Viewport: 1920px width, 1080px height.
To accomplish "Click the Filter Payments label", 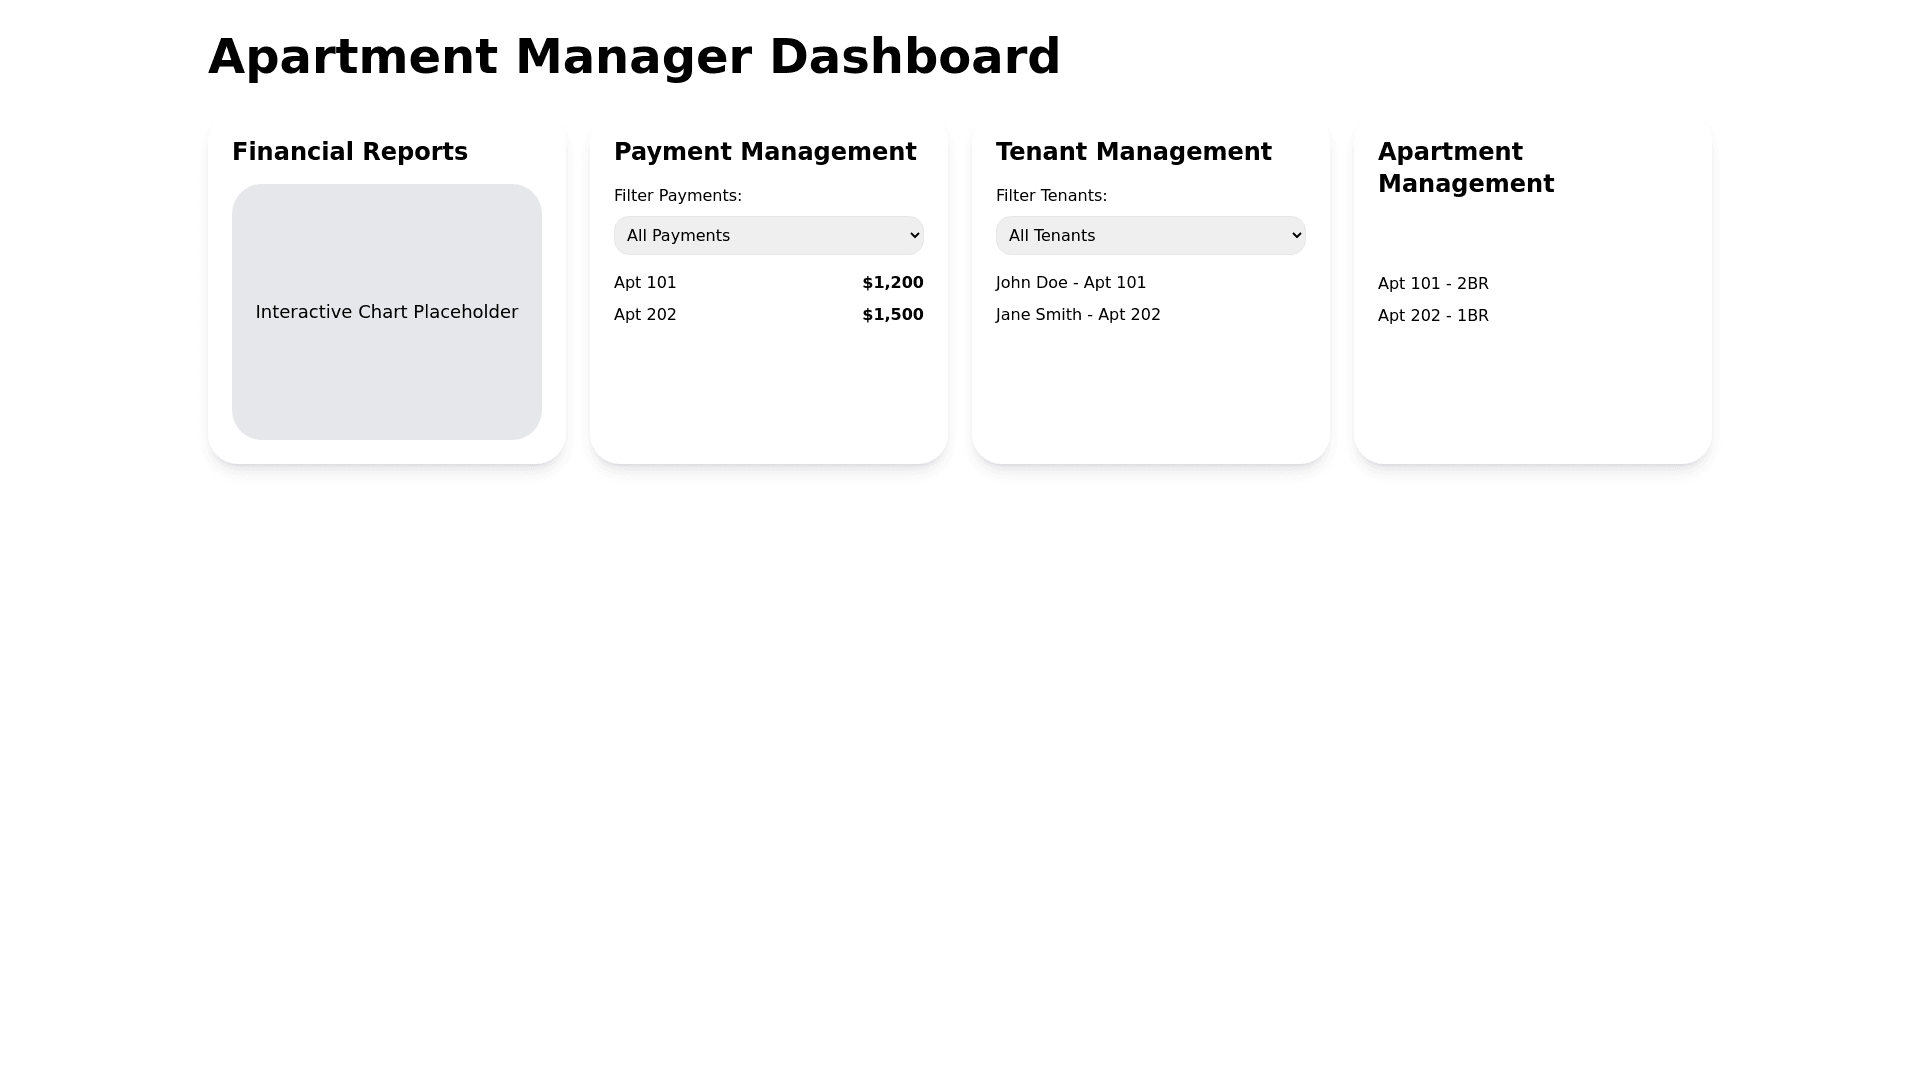I will (x=678, y=196).
